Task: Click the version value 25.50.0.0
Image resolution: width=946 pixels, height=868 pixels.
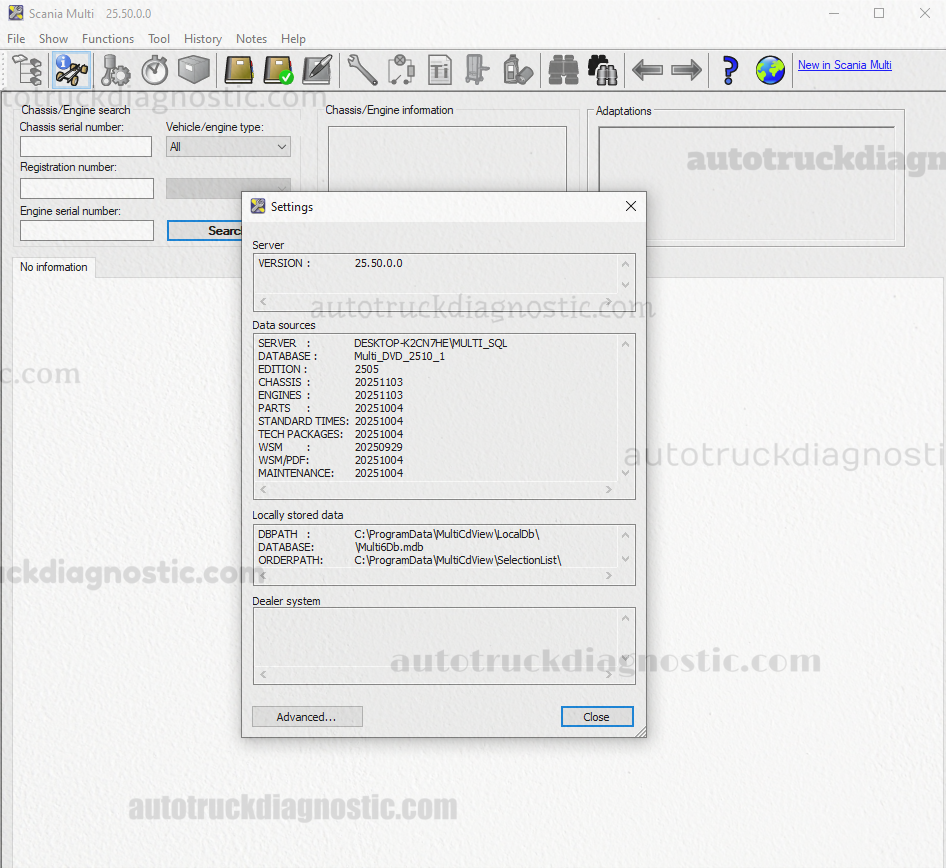Action: [x=378, y=264]
